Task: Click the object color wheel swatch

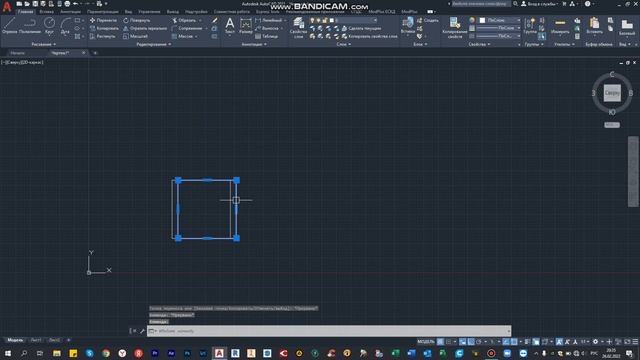Action: 472,20
